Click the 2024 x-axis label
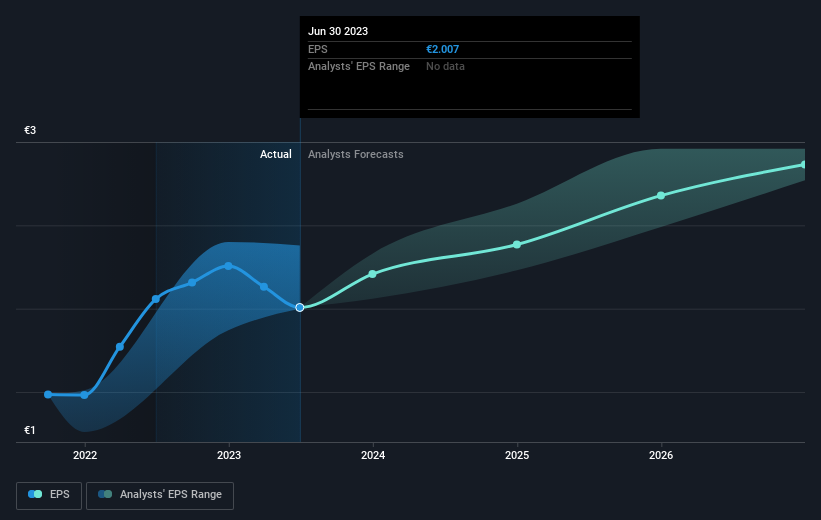The height and width of the screenshot is (520, 821). 373,455
